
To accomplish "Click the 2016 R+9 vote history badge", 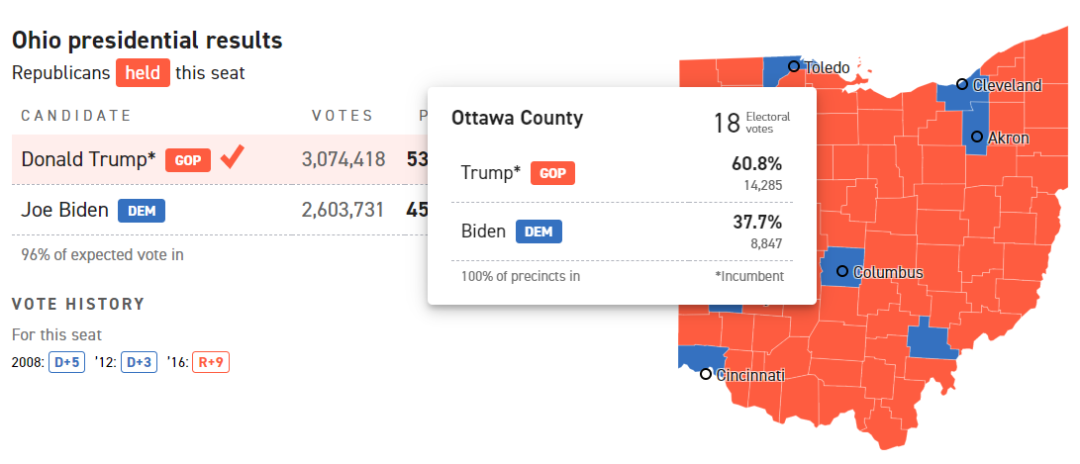I will click(x=211, y=362).
